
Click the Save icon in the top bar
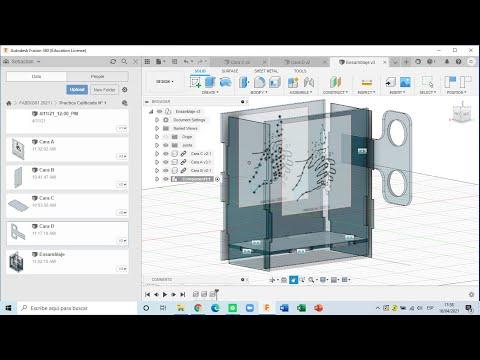pos(174,61)
